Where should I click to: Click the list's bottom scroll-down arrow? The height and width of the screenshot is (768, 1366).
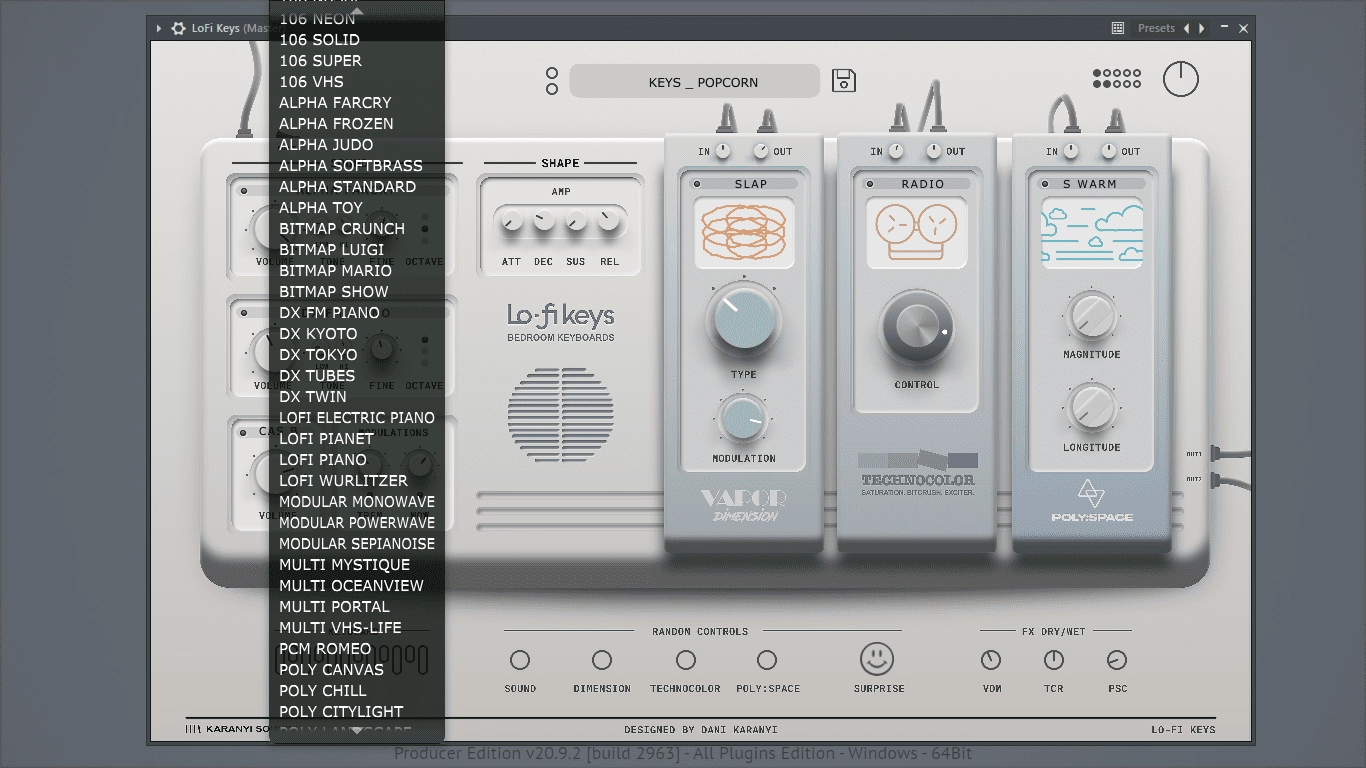point(357,731)
